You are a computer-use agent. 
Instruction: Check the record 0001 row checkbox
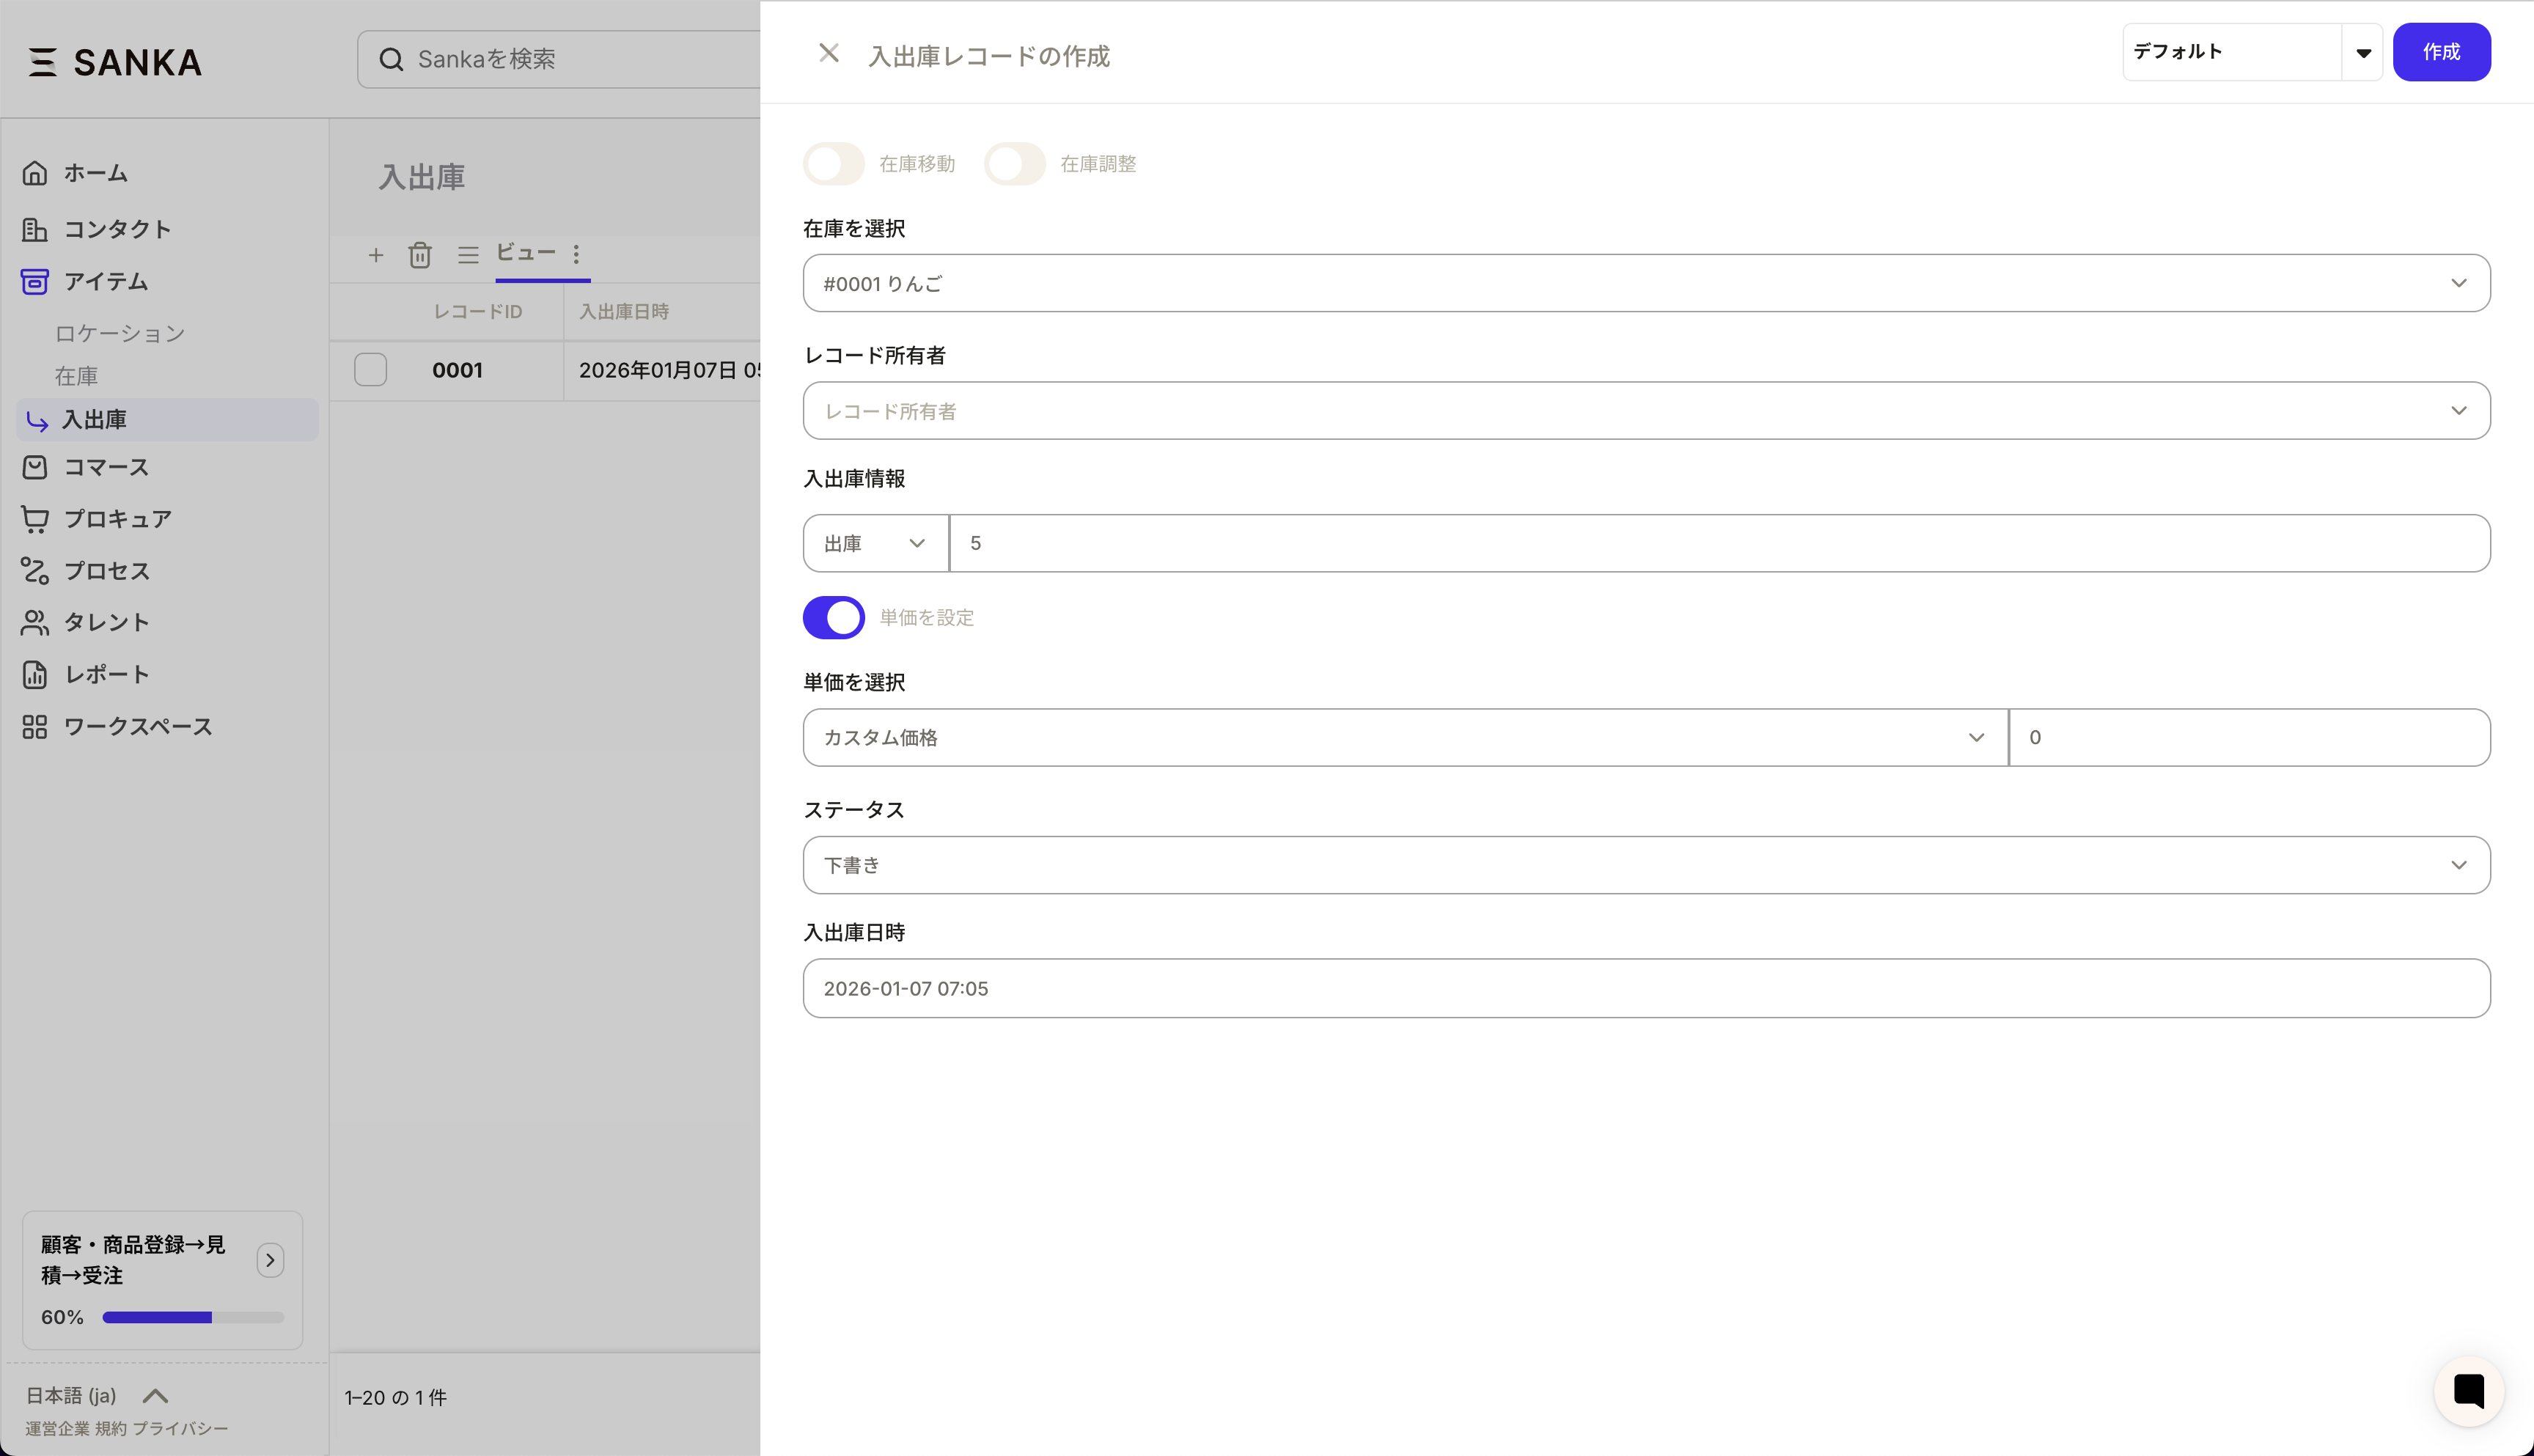(x=371, y=370)
